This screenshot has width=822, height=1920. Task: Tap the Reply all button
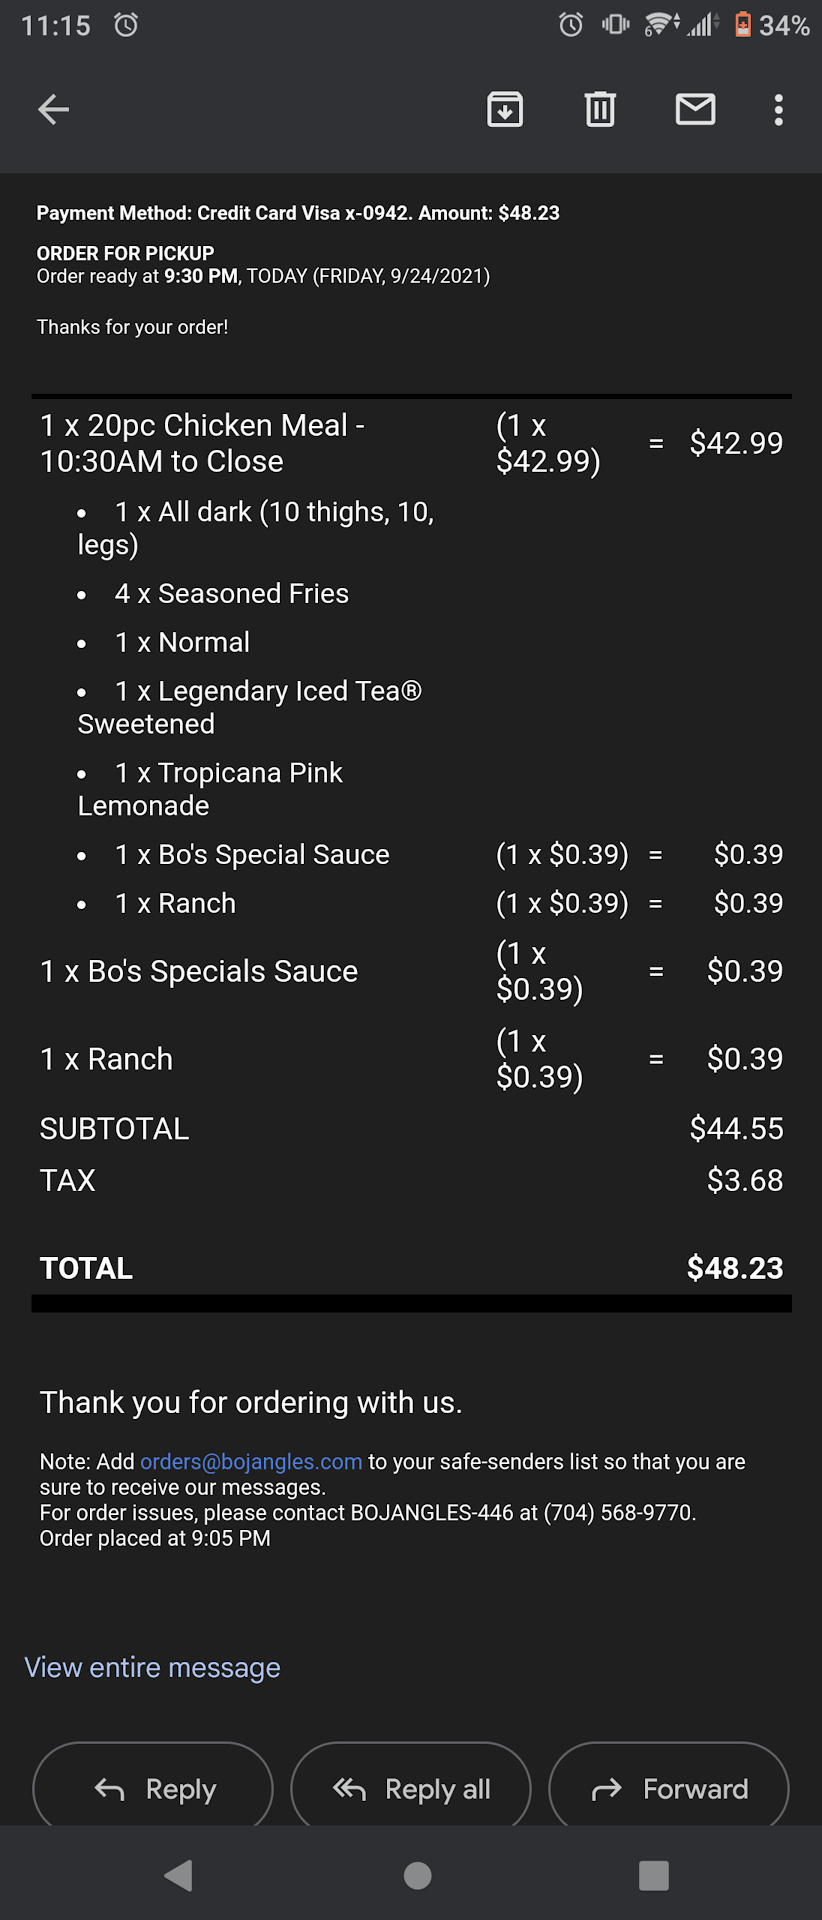point(411,1789)
